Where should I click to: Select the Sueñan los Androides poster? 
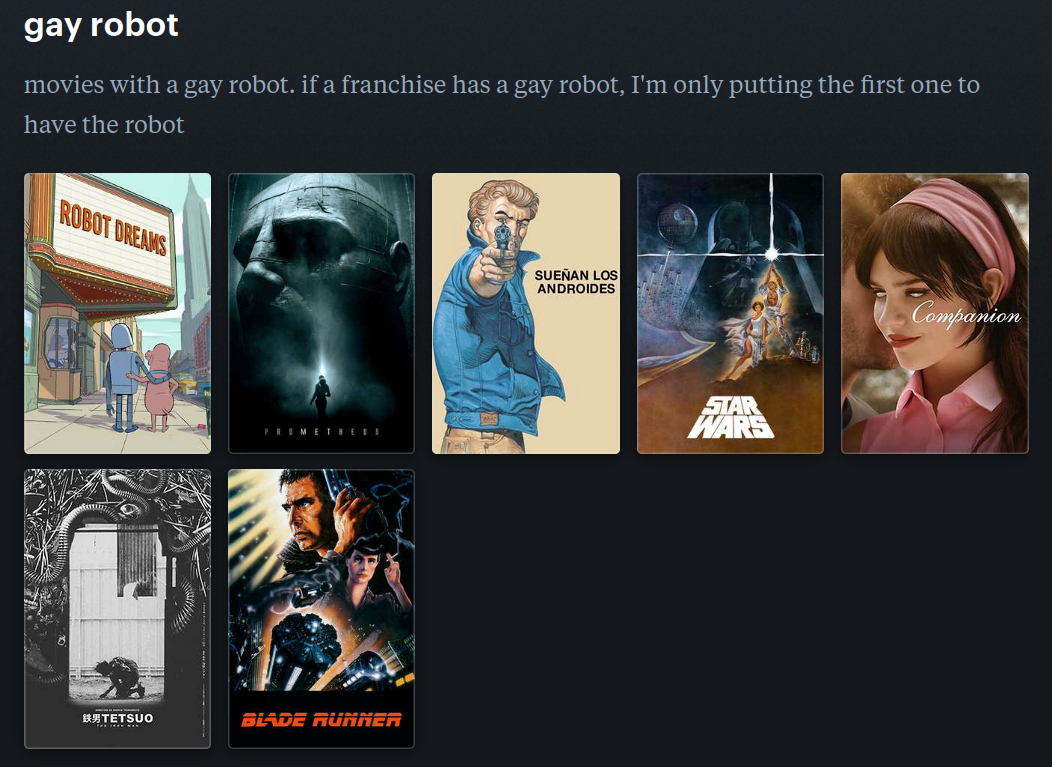(526, 313)
